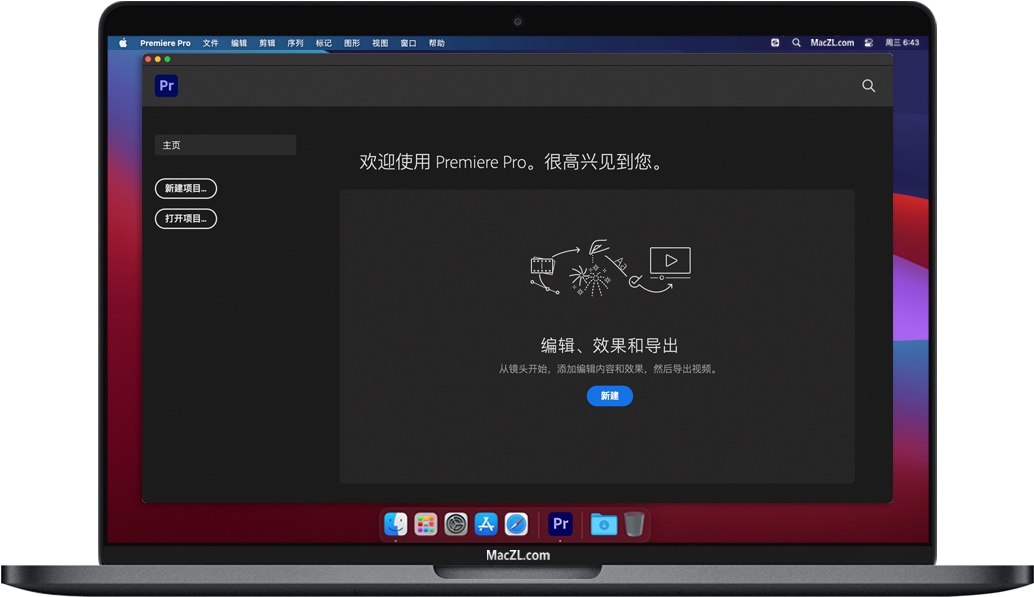Launch Premiere Pro from the Dock
Viewport: 1034px width, 597px height.
tap(560, 524)
